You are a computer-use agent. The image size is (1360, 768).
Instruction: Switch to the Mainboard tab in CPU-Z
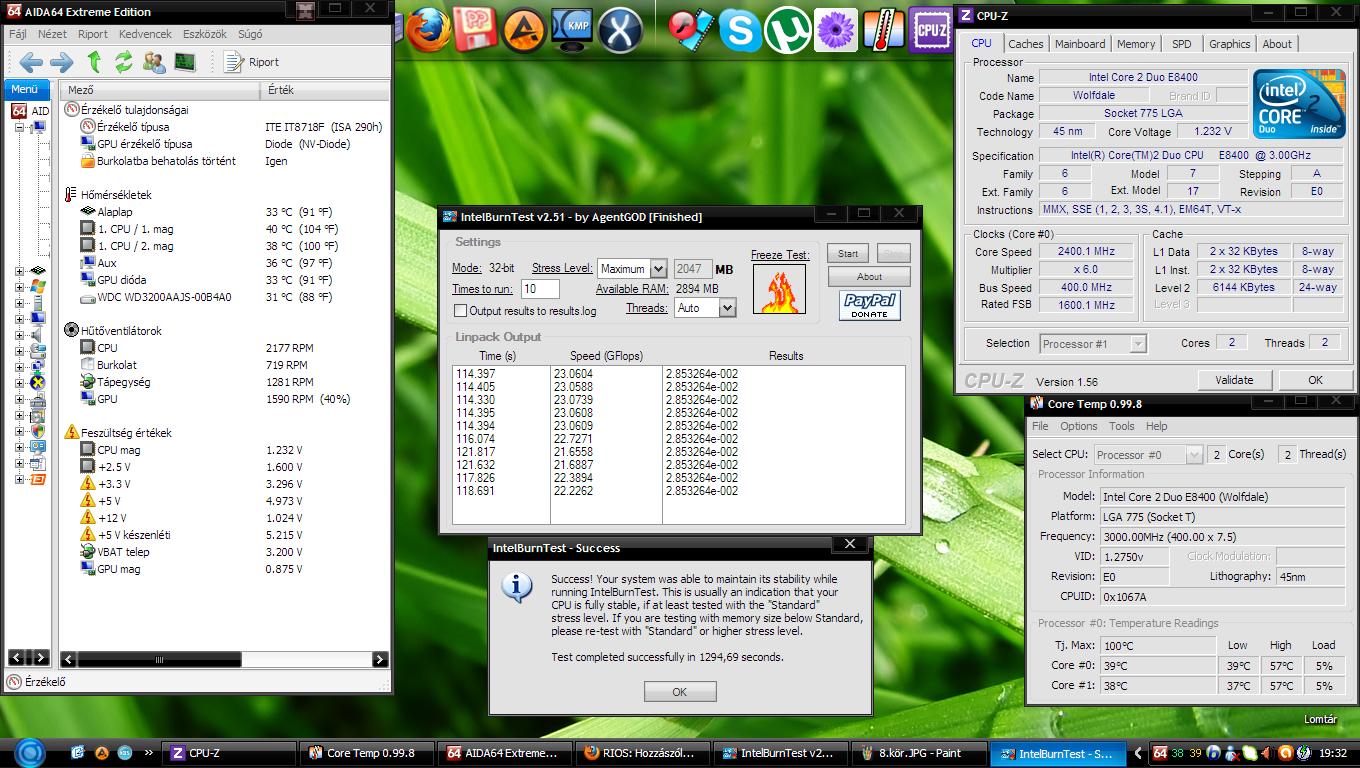pyautogui.click(x=1080, y=44)
